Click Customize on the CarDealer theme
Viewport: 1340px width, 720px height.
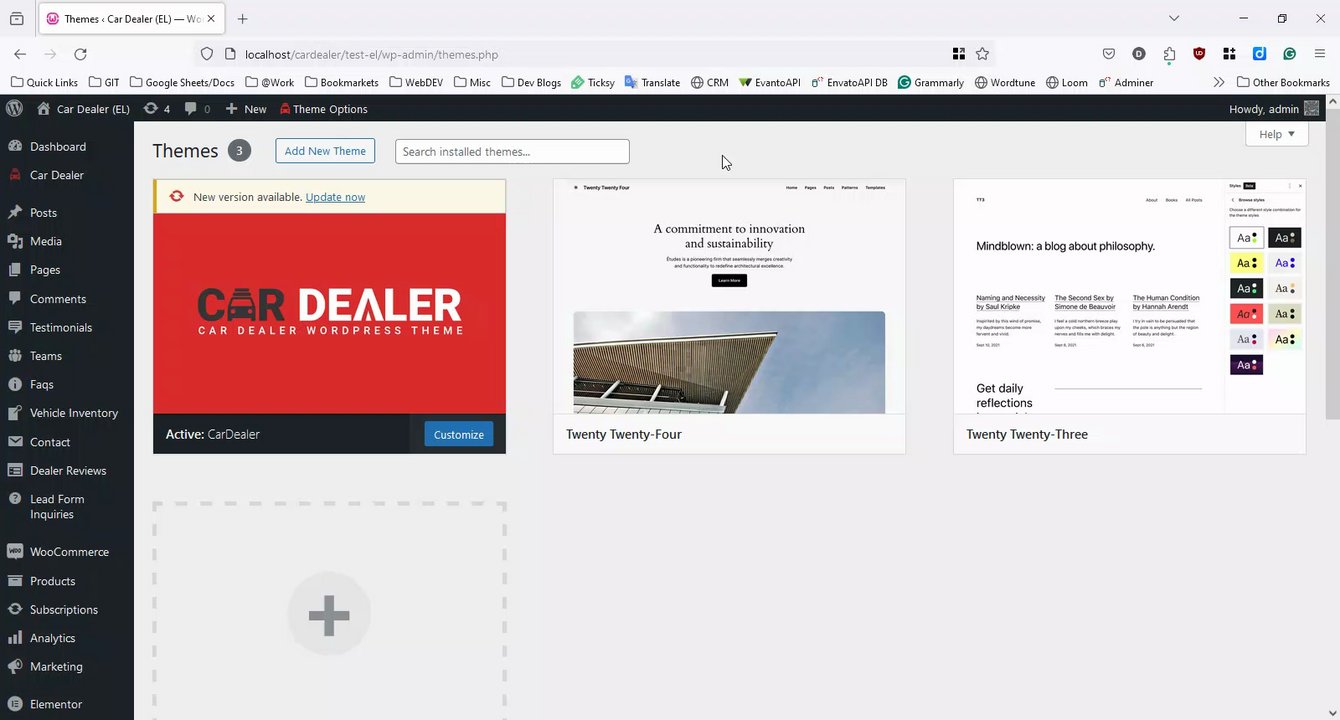point(459,434)
